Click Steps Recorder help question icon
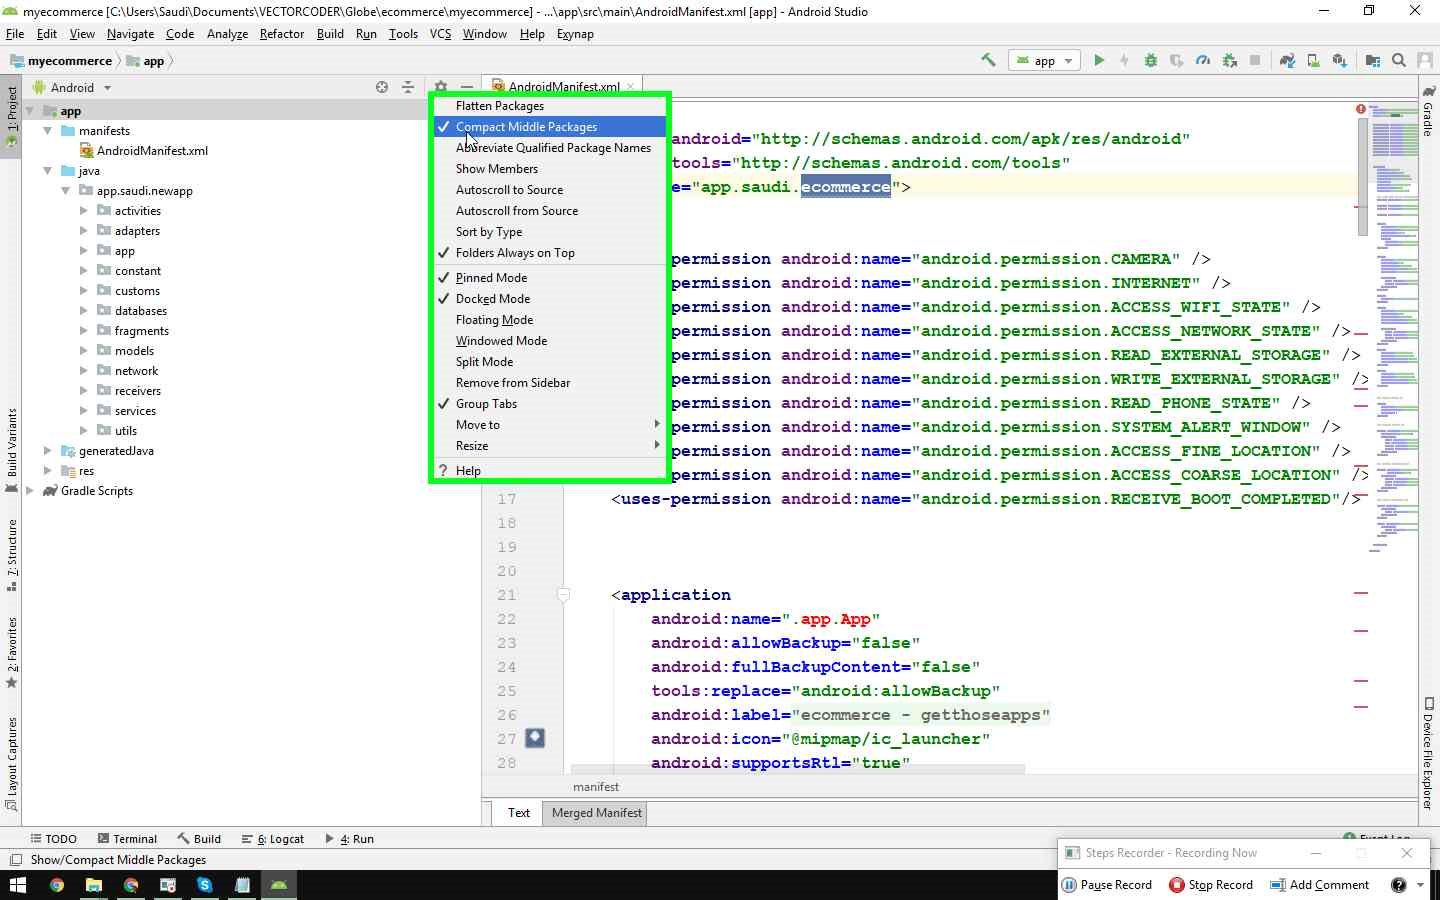Screen dimensions: 1440x900 click(x=1398, y=885)
